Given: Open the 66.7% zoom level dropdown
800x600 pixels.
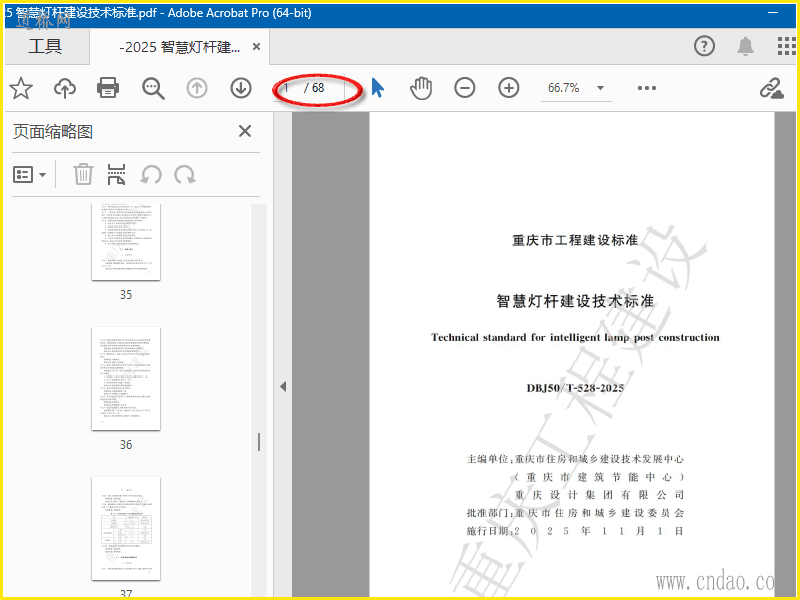Looking at the screenshot, I should tap(576, 88).
